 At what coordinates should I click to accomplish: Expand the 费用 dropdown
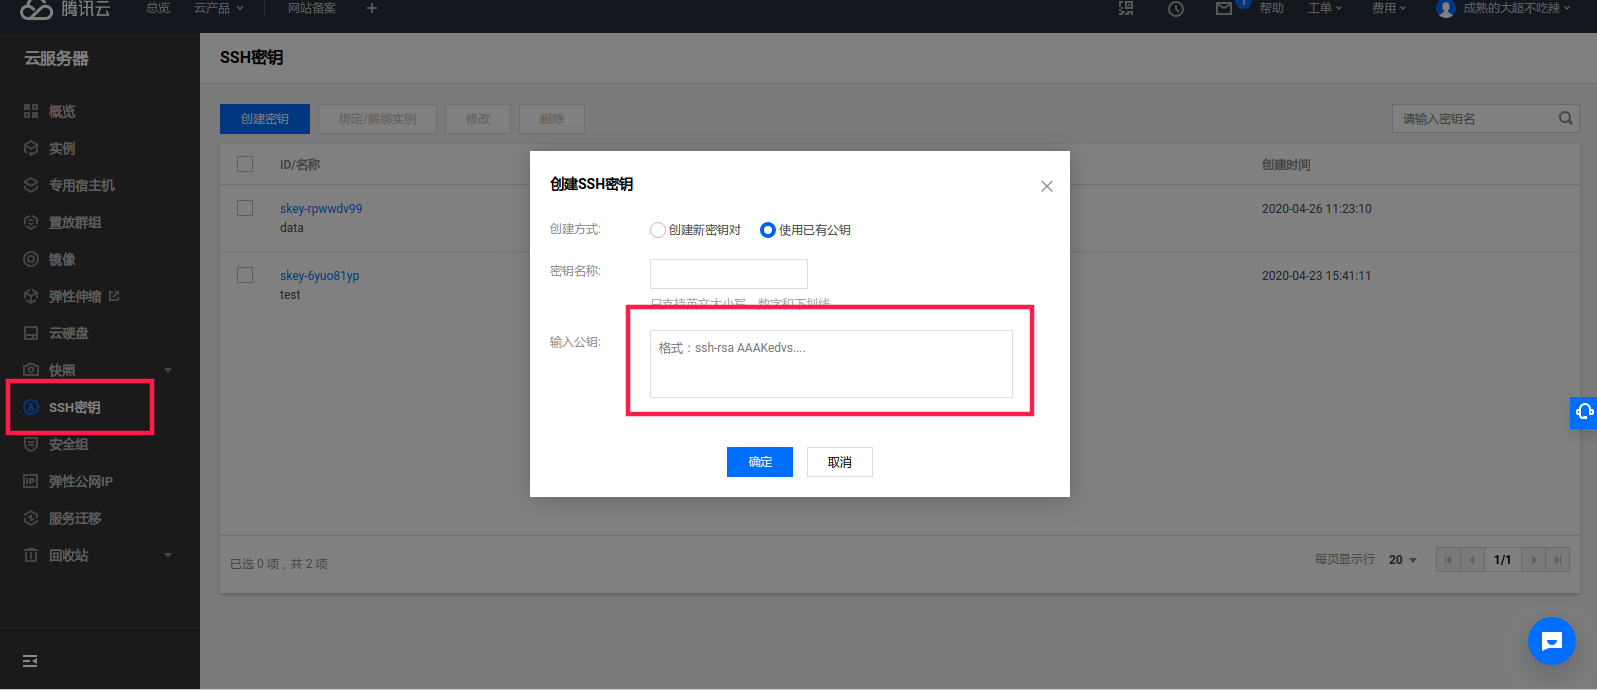tap(1389, 8)
